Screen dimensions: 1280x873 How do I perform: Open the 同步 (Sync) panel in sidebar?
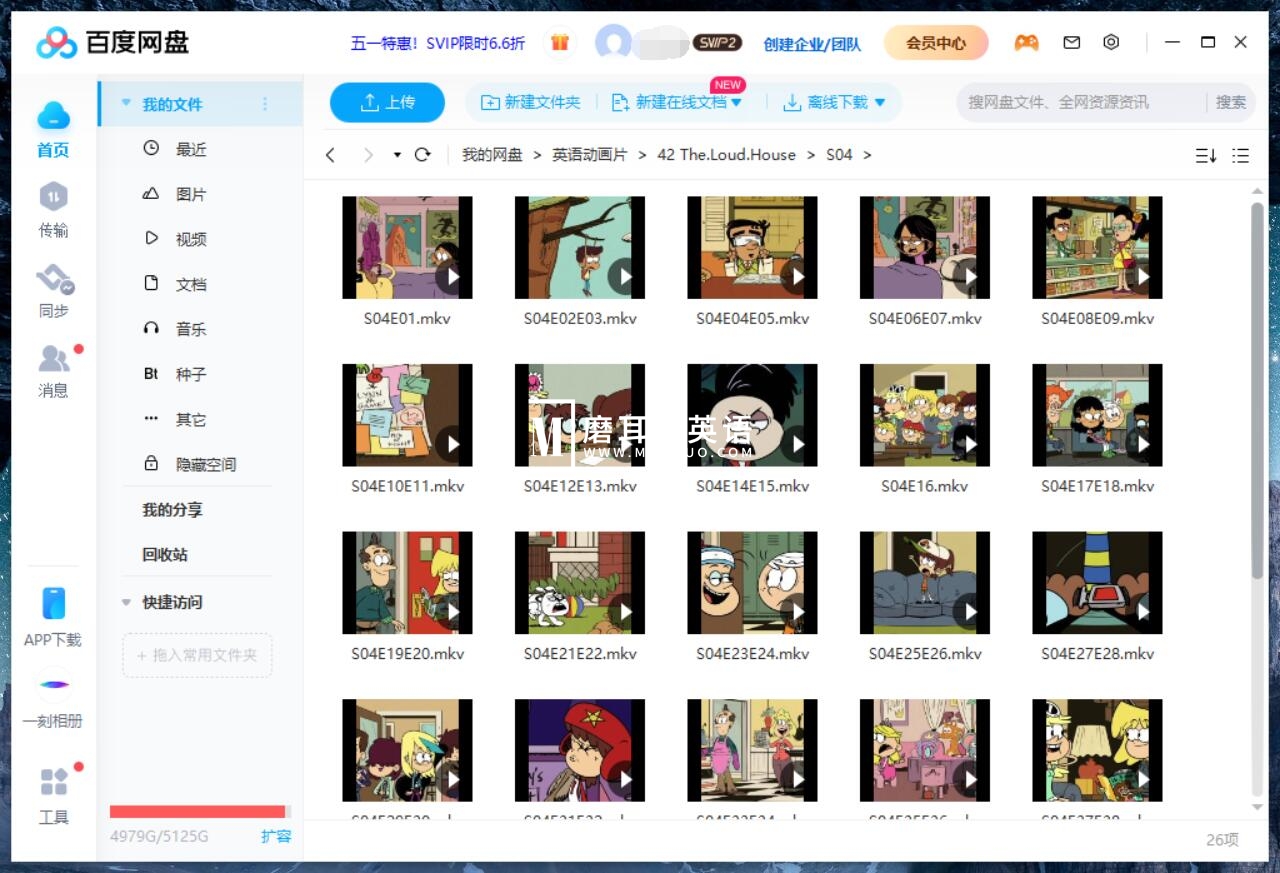coord(53,290)
